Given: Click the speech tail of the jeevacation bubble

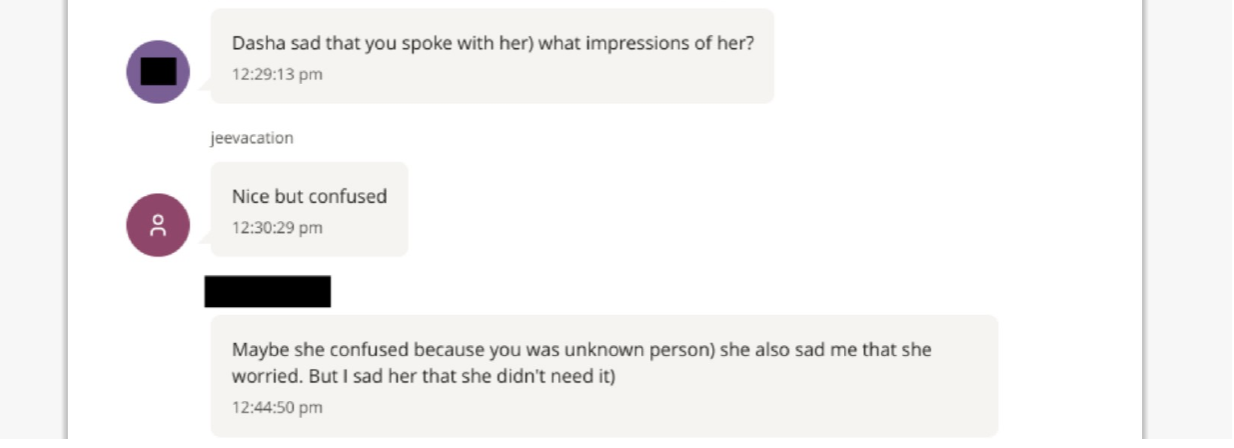Looking at the screenshot, I should point(206,238).
